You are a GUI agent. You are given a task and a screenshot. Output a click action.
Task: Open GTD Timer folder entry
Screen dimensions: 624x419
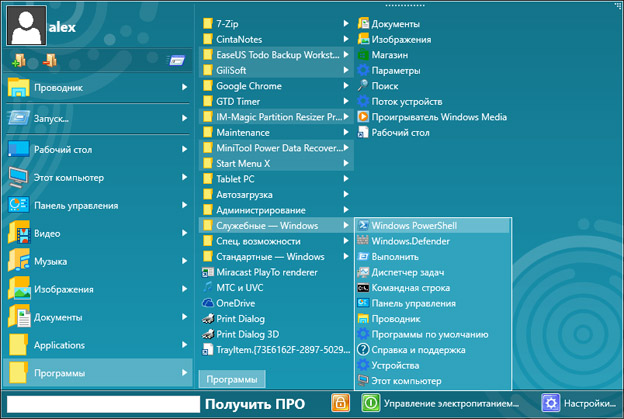[276, 101]
